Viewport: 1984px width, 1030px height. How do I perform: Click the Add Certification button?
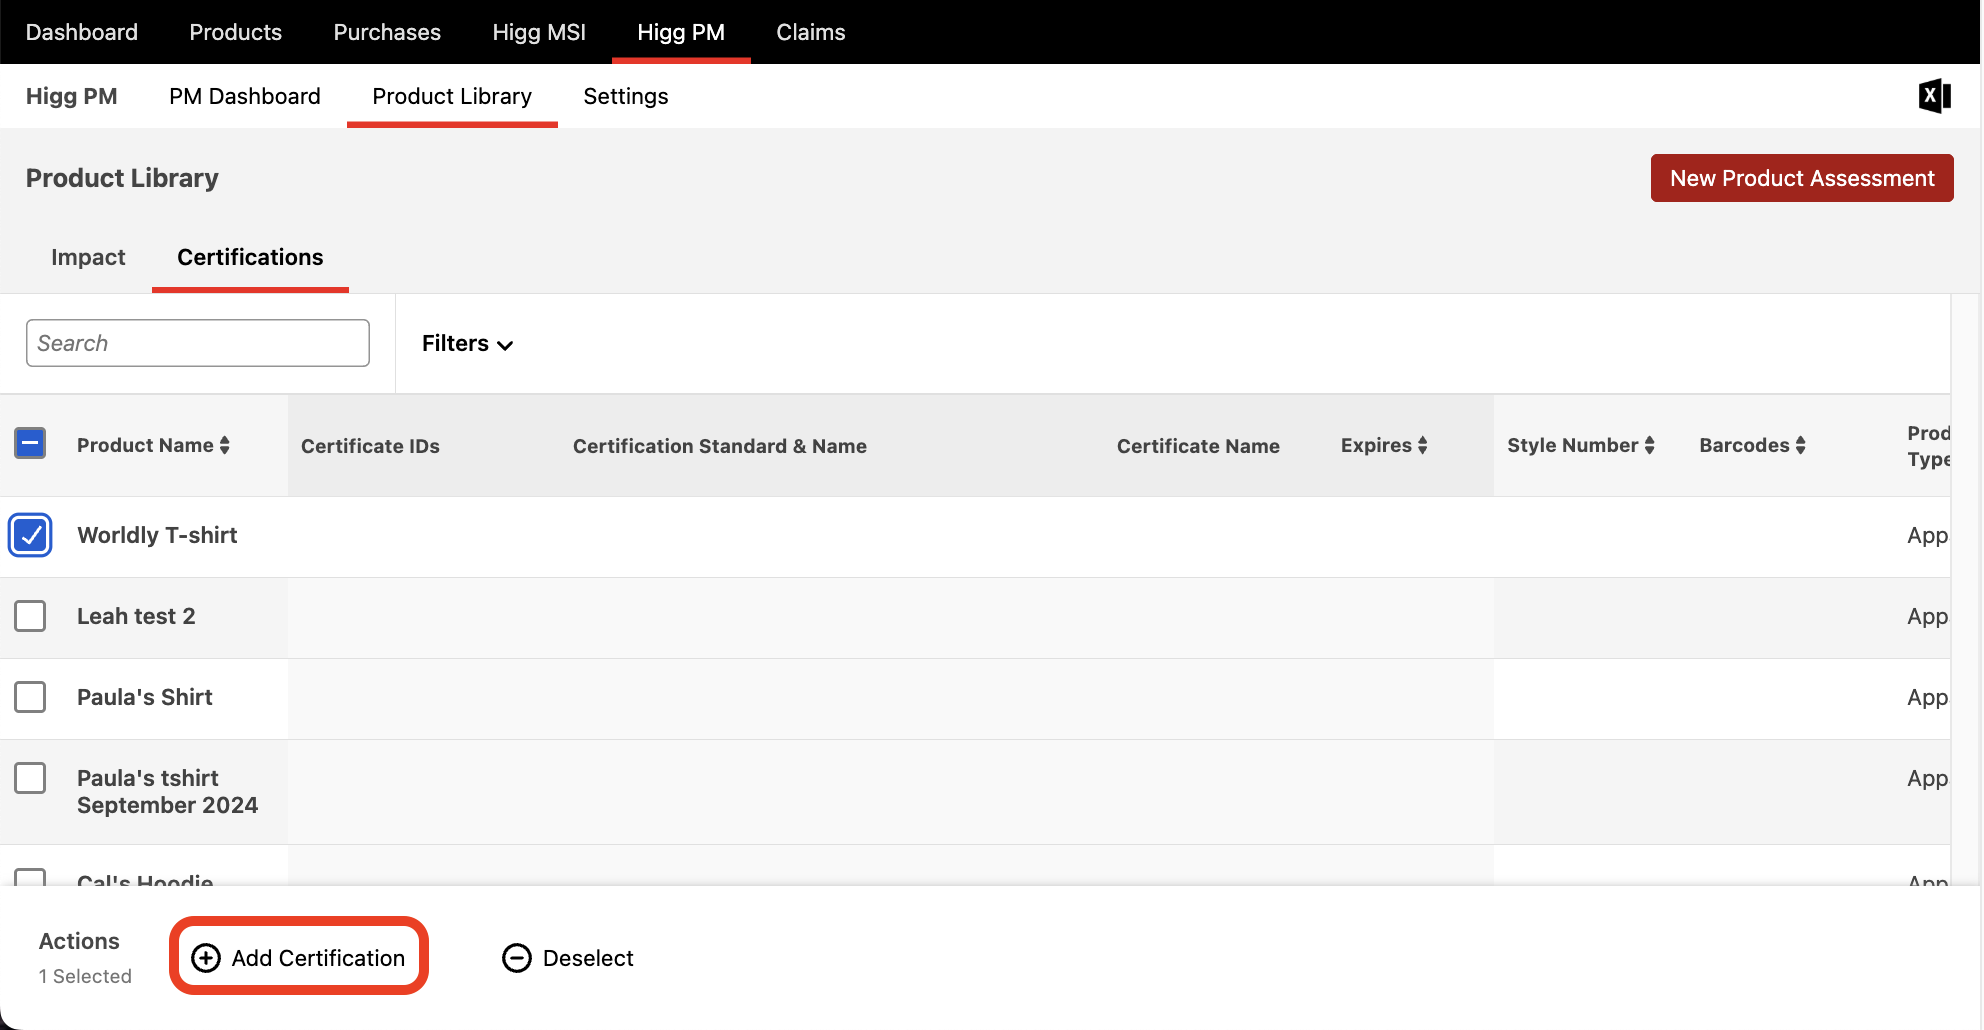click(299, 957)
